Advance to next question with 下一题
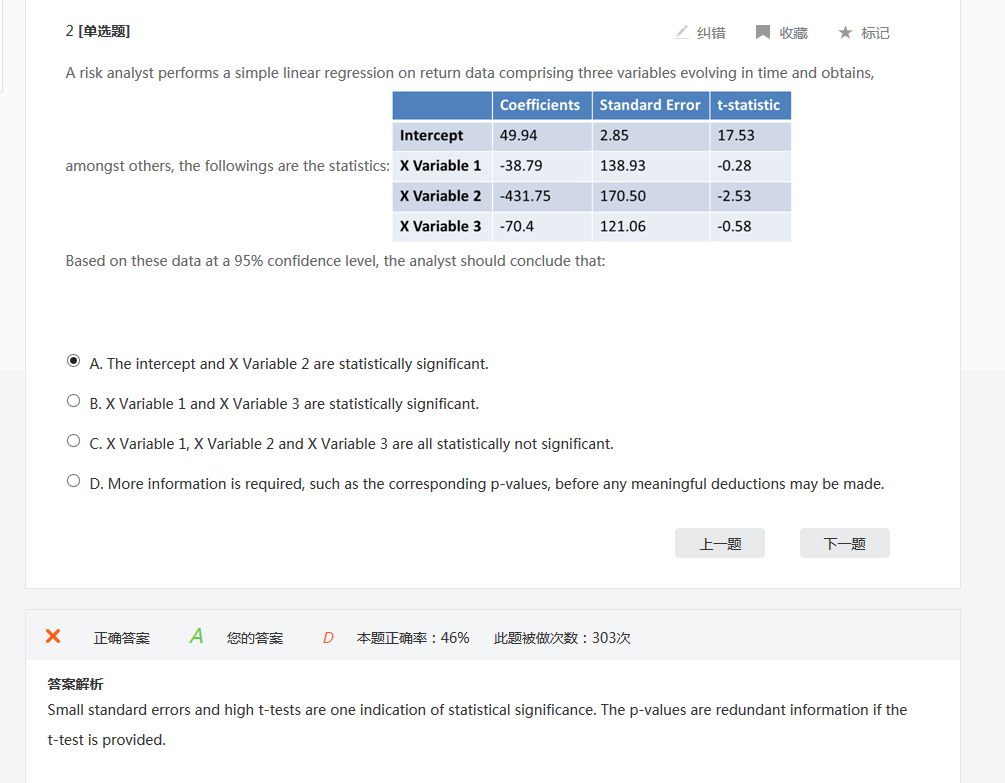This screenshot has width=1005, height=783. tap(845, 543)
